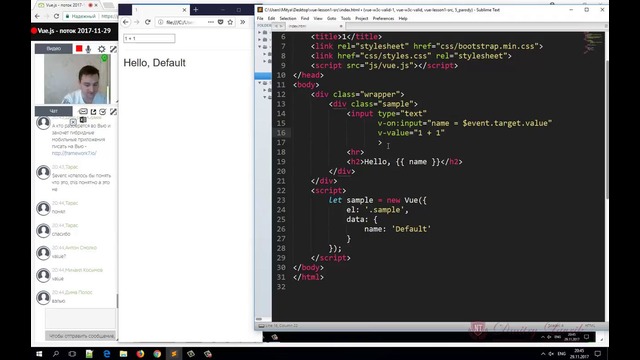Open Sublime Text View menu
Viewport: 640px width, 360px height.
pyautogui.click(x=318, y=18)
